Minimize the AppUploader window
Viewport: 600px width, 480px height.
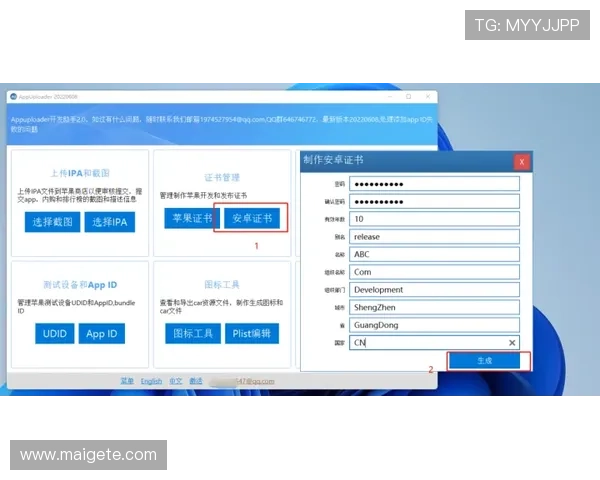coord(390,96)
